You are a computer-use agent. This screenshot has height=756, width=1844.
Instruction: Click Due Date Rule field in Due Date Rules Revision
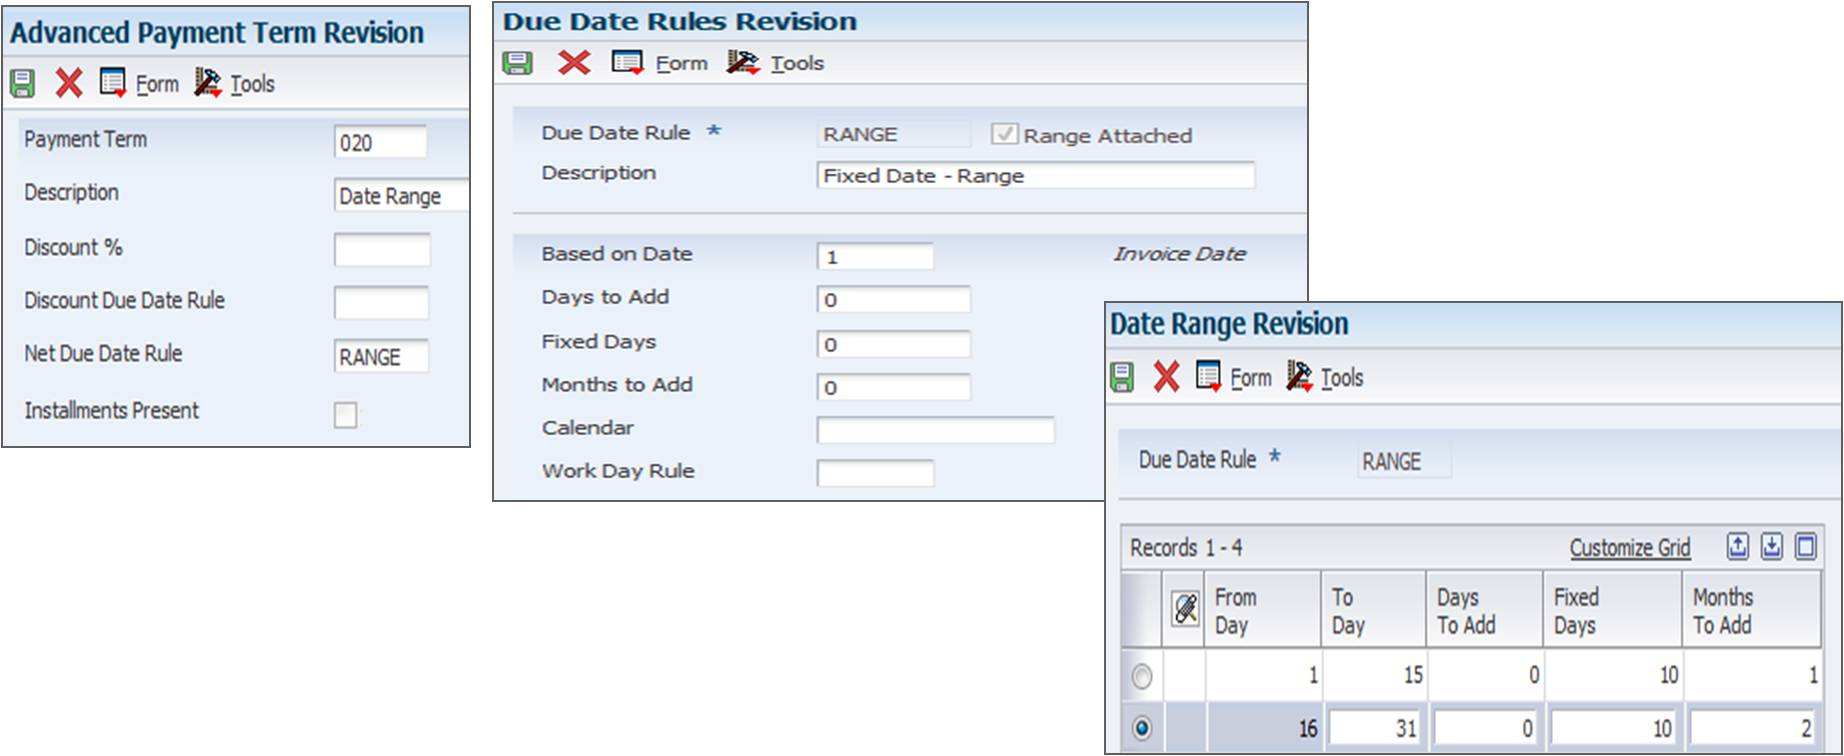click(x=894, y=134)
